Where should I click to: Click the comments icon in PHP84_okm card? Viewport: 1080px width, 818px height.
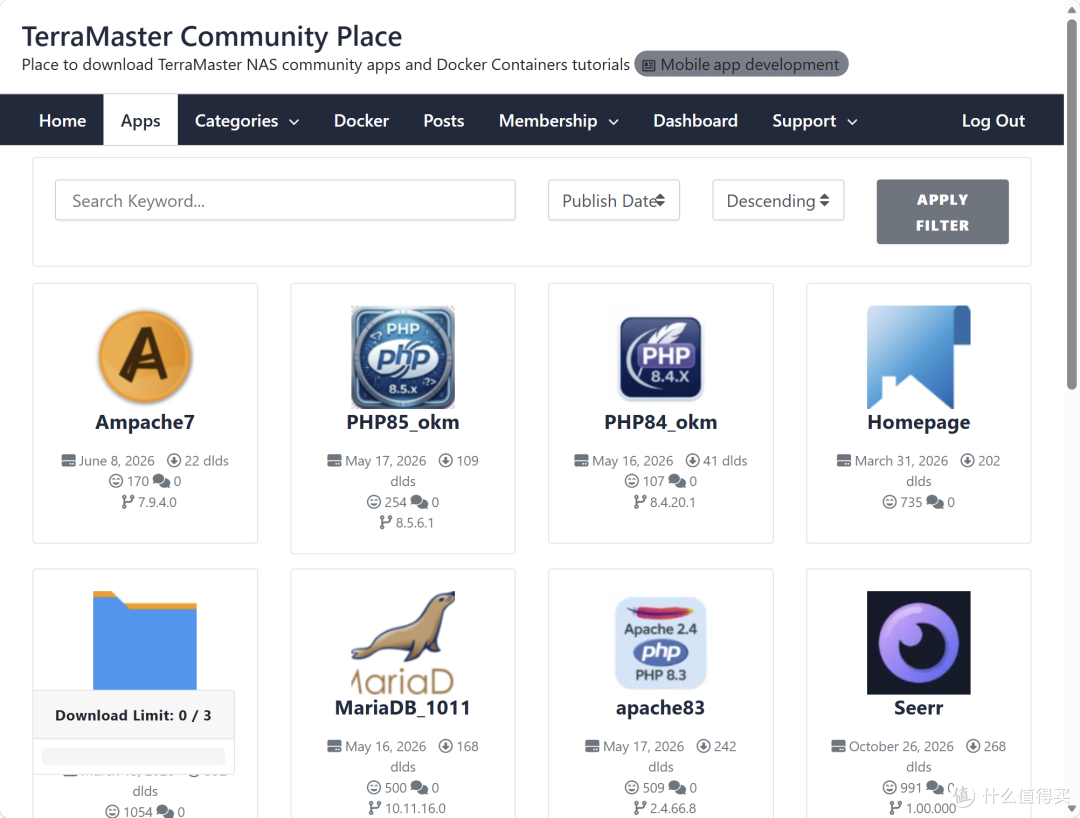click(x=677, y=481)
